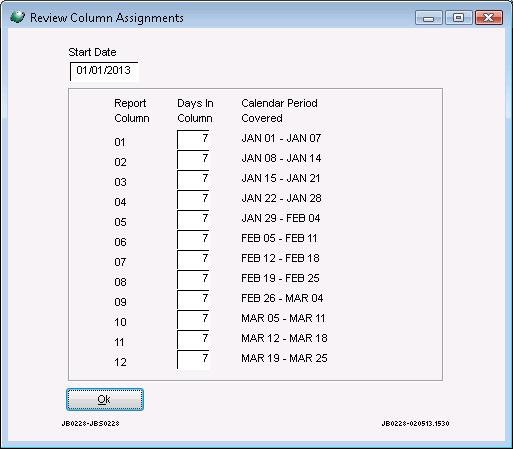Click the application globe icon in title bar
This screenshot has width=513, height=449.
pos(17,17)
